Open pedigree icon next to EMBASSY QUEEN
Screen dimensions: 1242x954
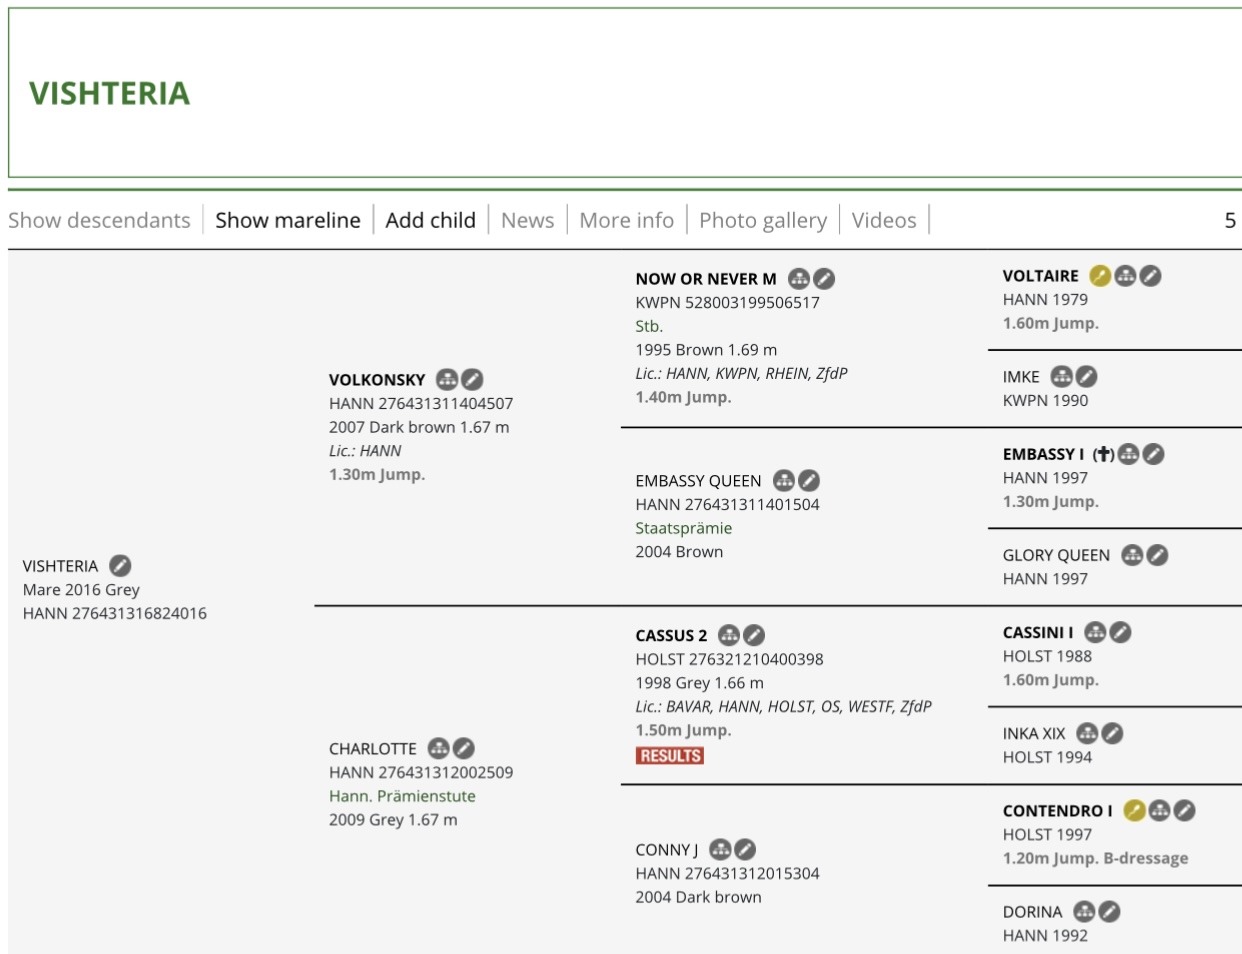(784, 481)
